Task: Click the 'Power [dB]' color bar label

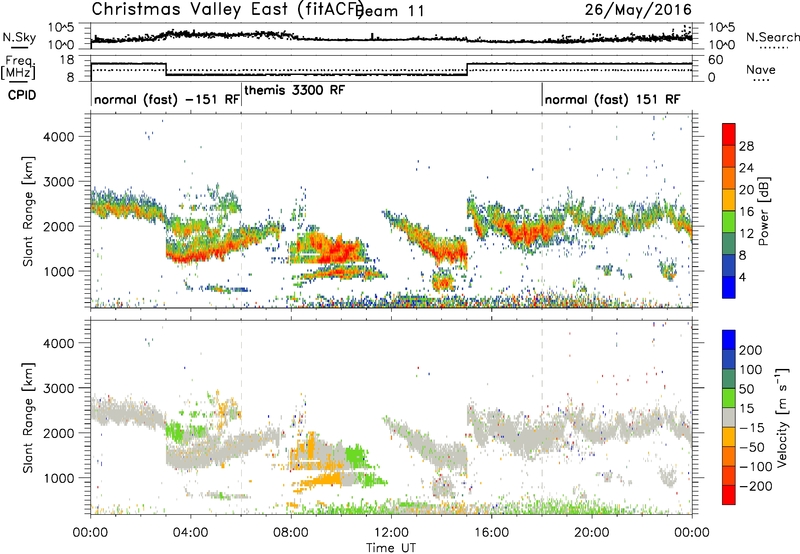Action: [764, 211]
